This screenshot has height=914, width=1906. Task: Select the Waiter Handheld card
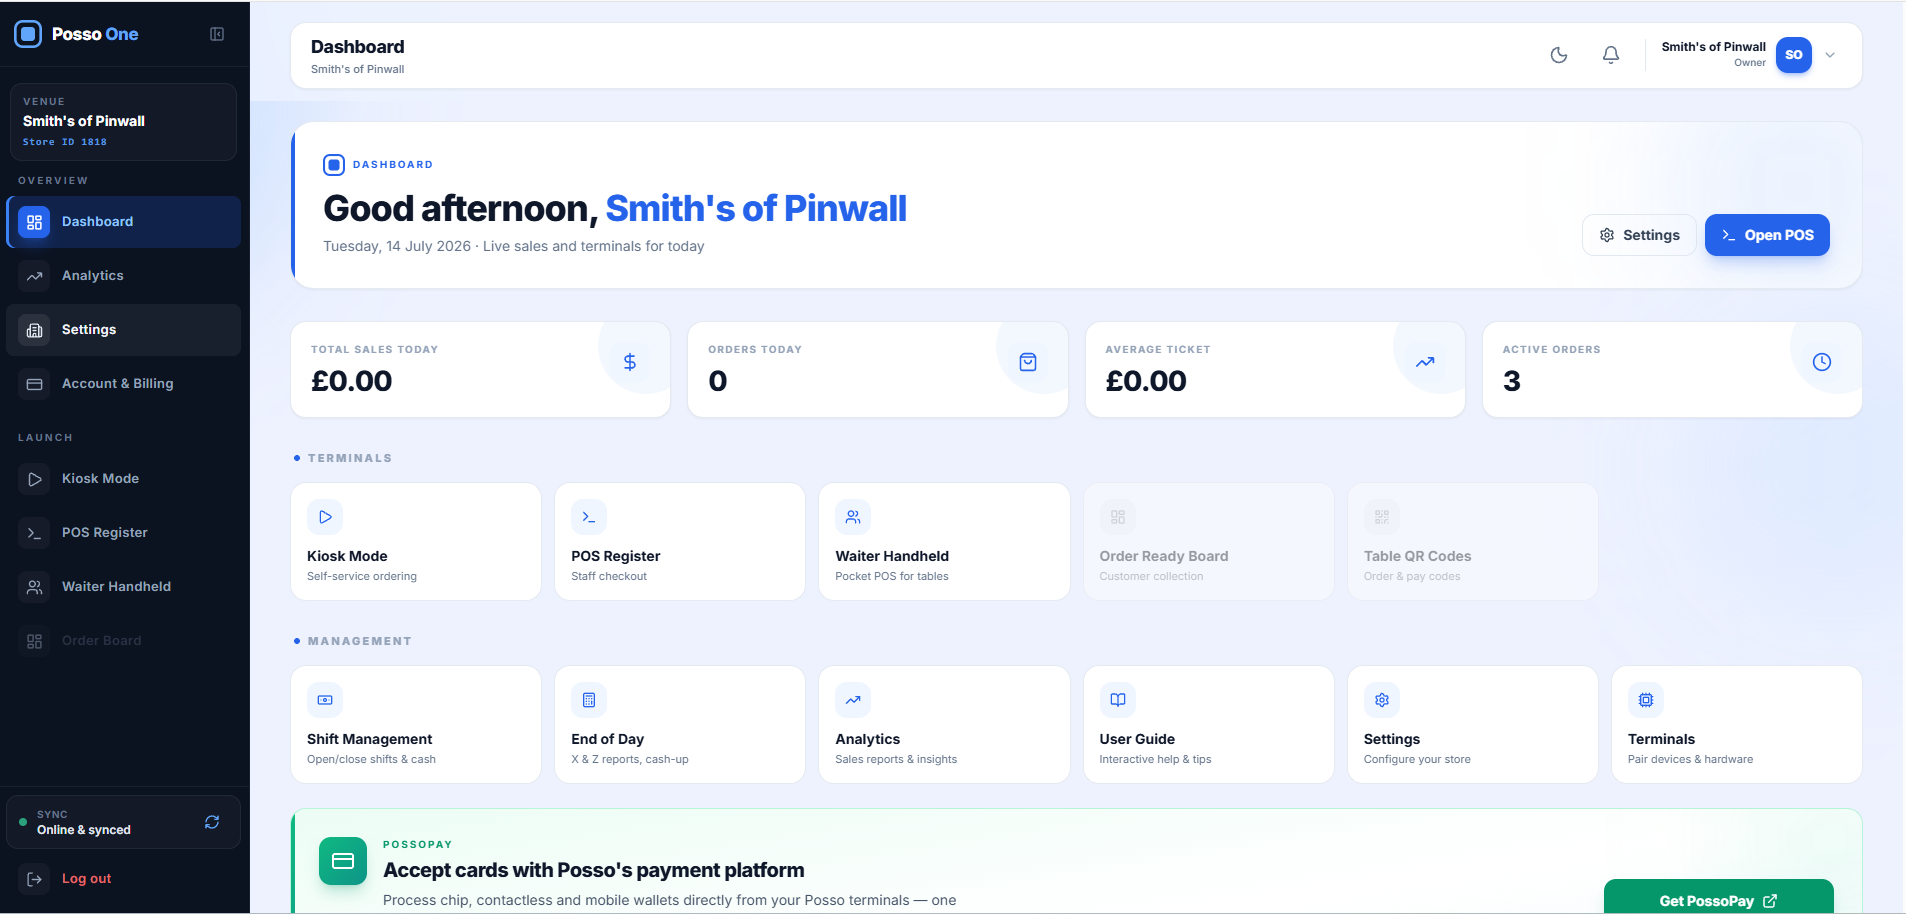coord(944,542)
